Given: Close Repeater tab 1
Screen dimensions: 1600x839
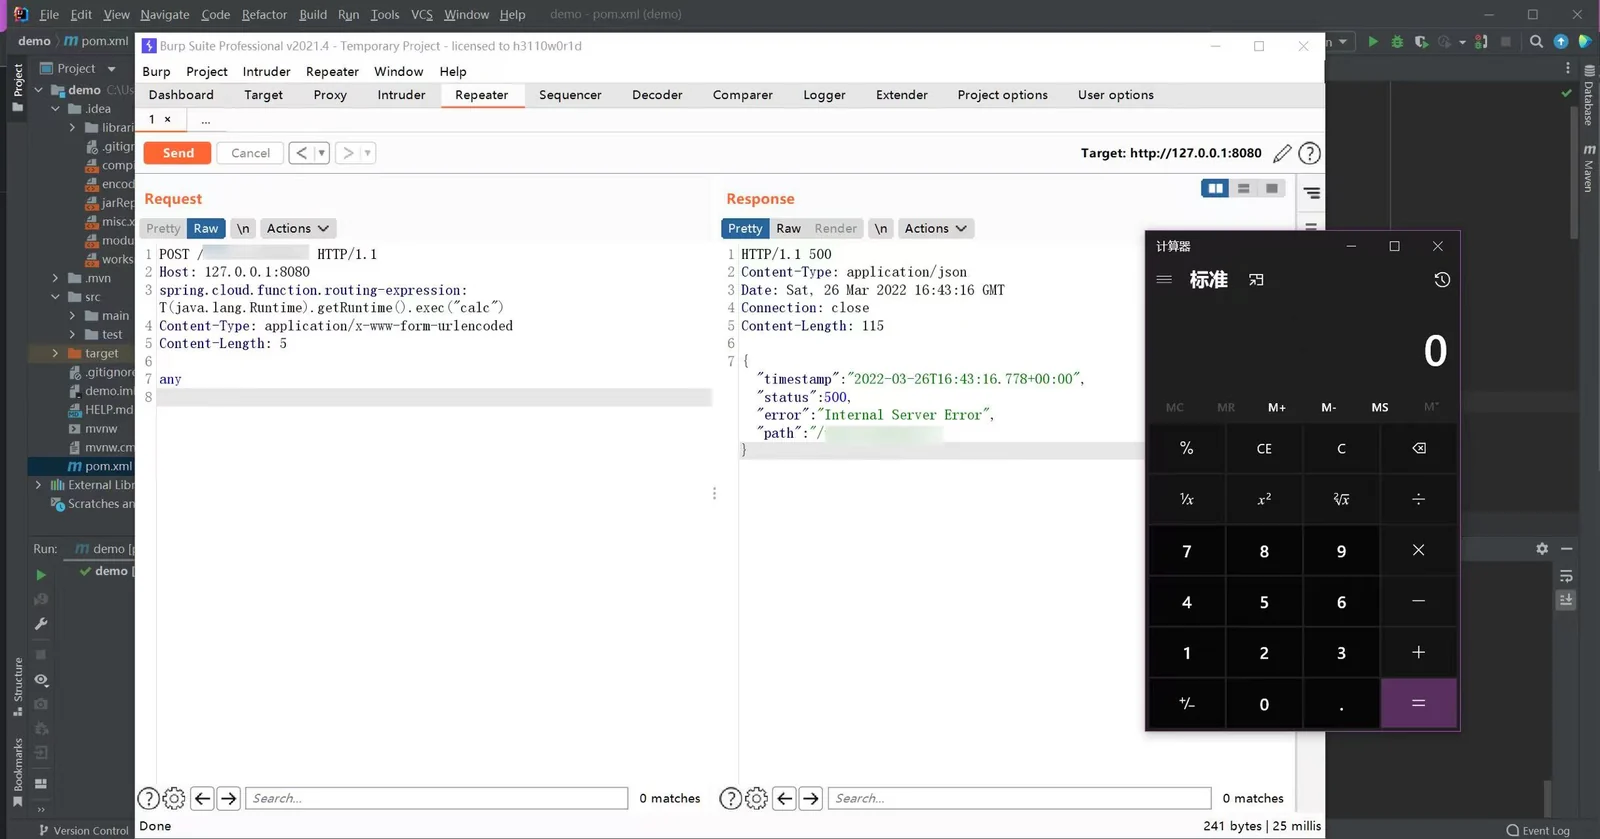Looking at the screenshot, I should [x=167, y=119].
